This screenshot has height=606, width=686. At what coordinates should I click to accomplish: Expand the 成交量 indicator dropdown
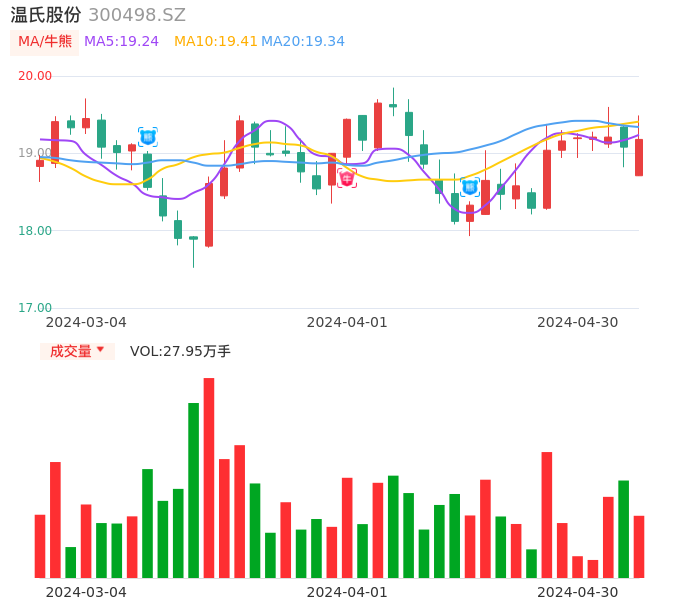[77, 351]
